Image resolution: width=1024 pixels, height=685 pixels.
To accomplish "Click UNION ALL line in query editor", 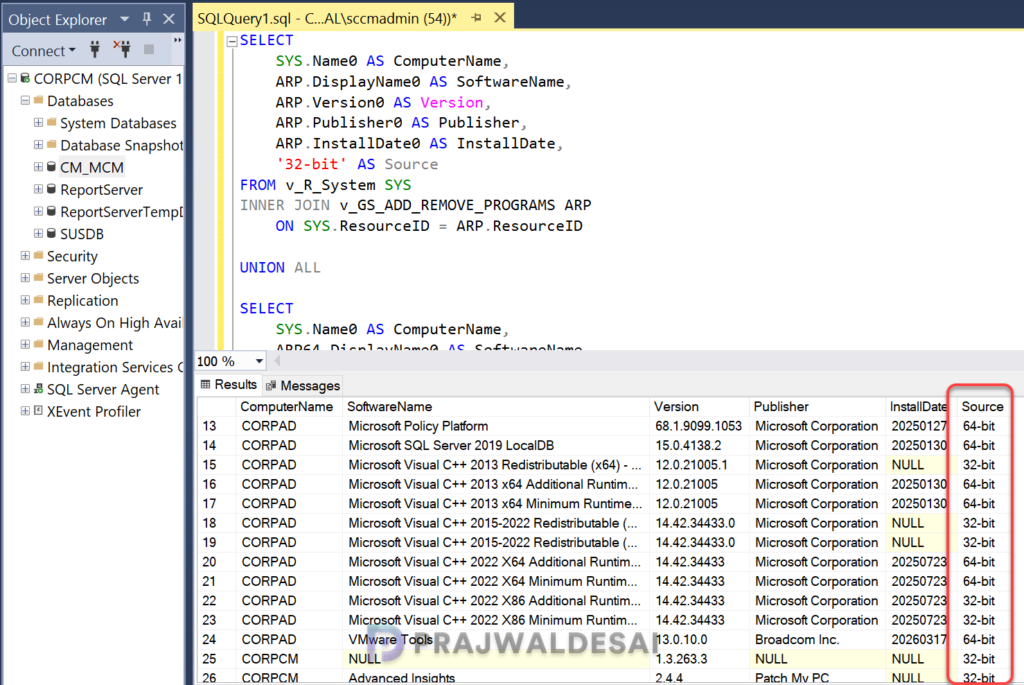I will tap(280, 268).
